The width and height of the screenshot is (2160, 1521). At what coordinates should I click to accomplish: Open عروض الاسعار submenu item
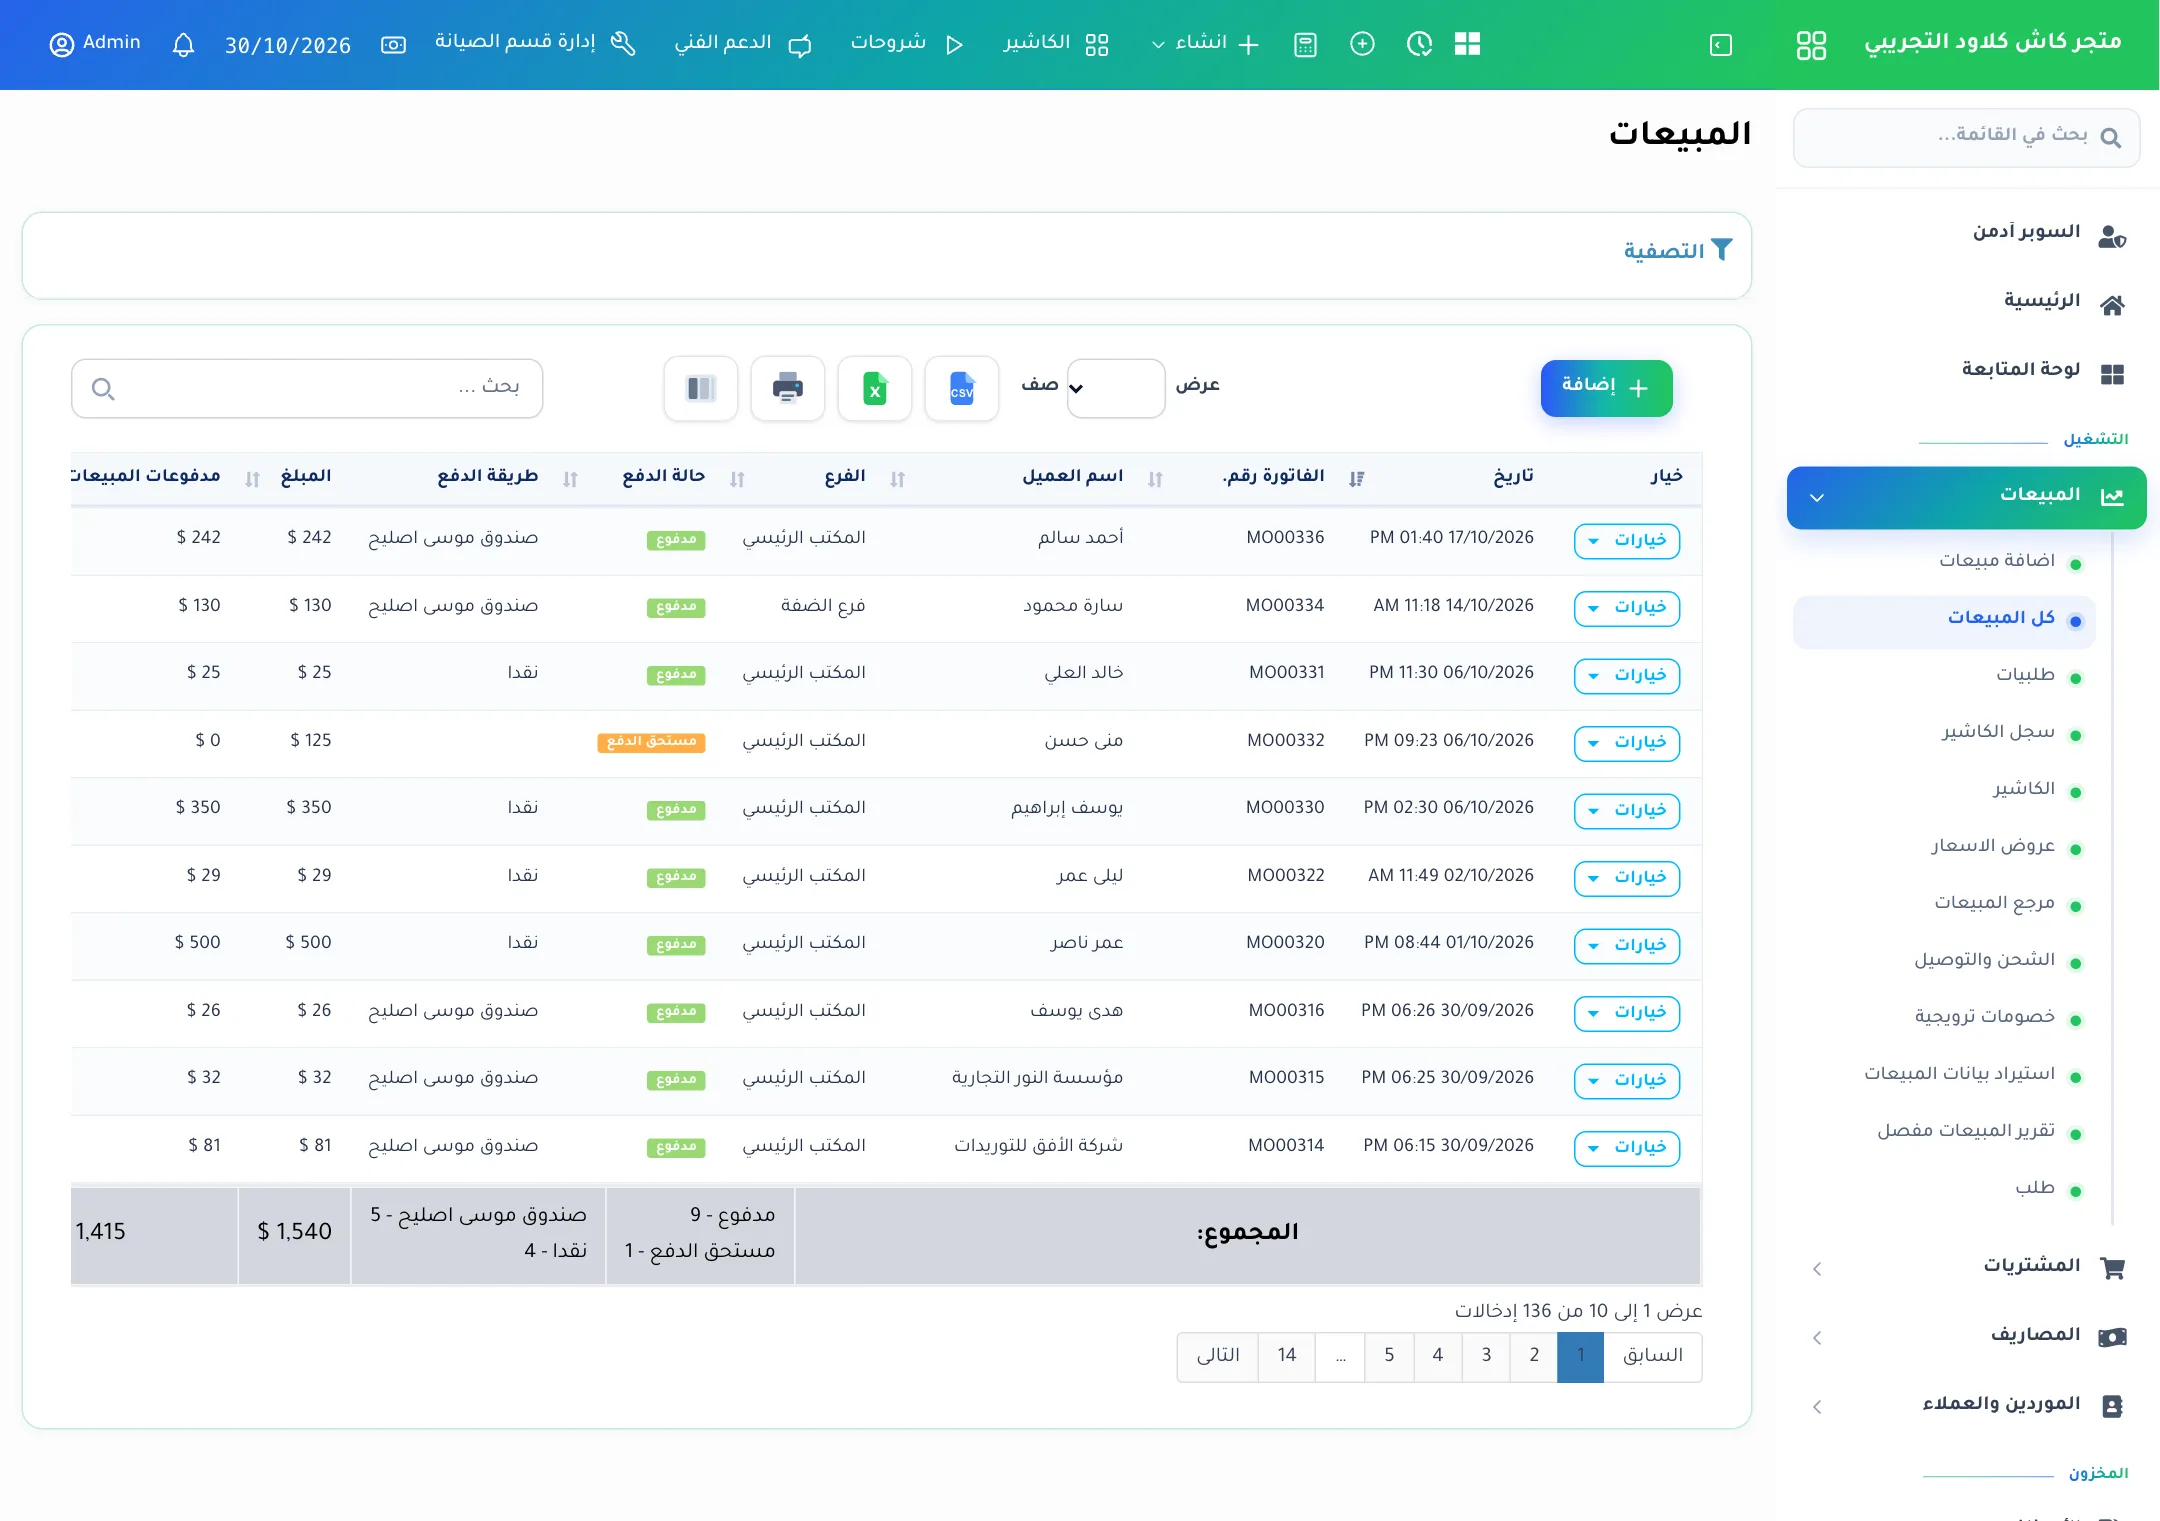pyautogui.click(x=1992, y=846)
